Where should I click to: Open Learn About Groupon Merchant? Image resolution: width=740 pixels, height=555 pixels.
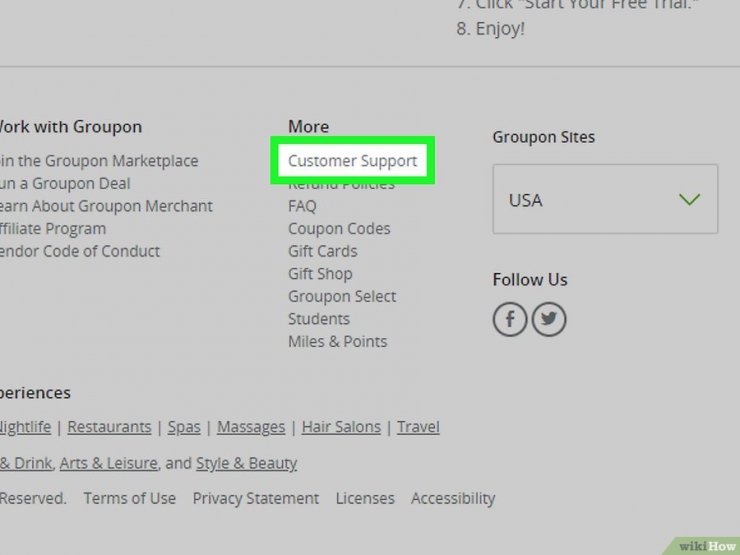pyautogui.click(x=106, y=206)
